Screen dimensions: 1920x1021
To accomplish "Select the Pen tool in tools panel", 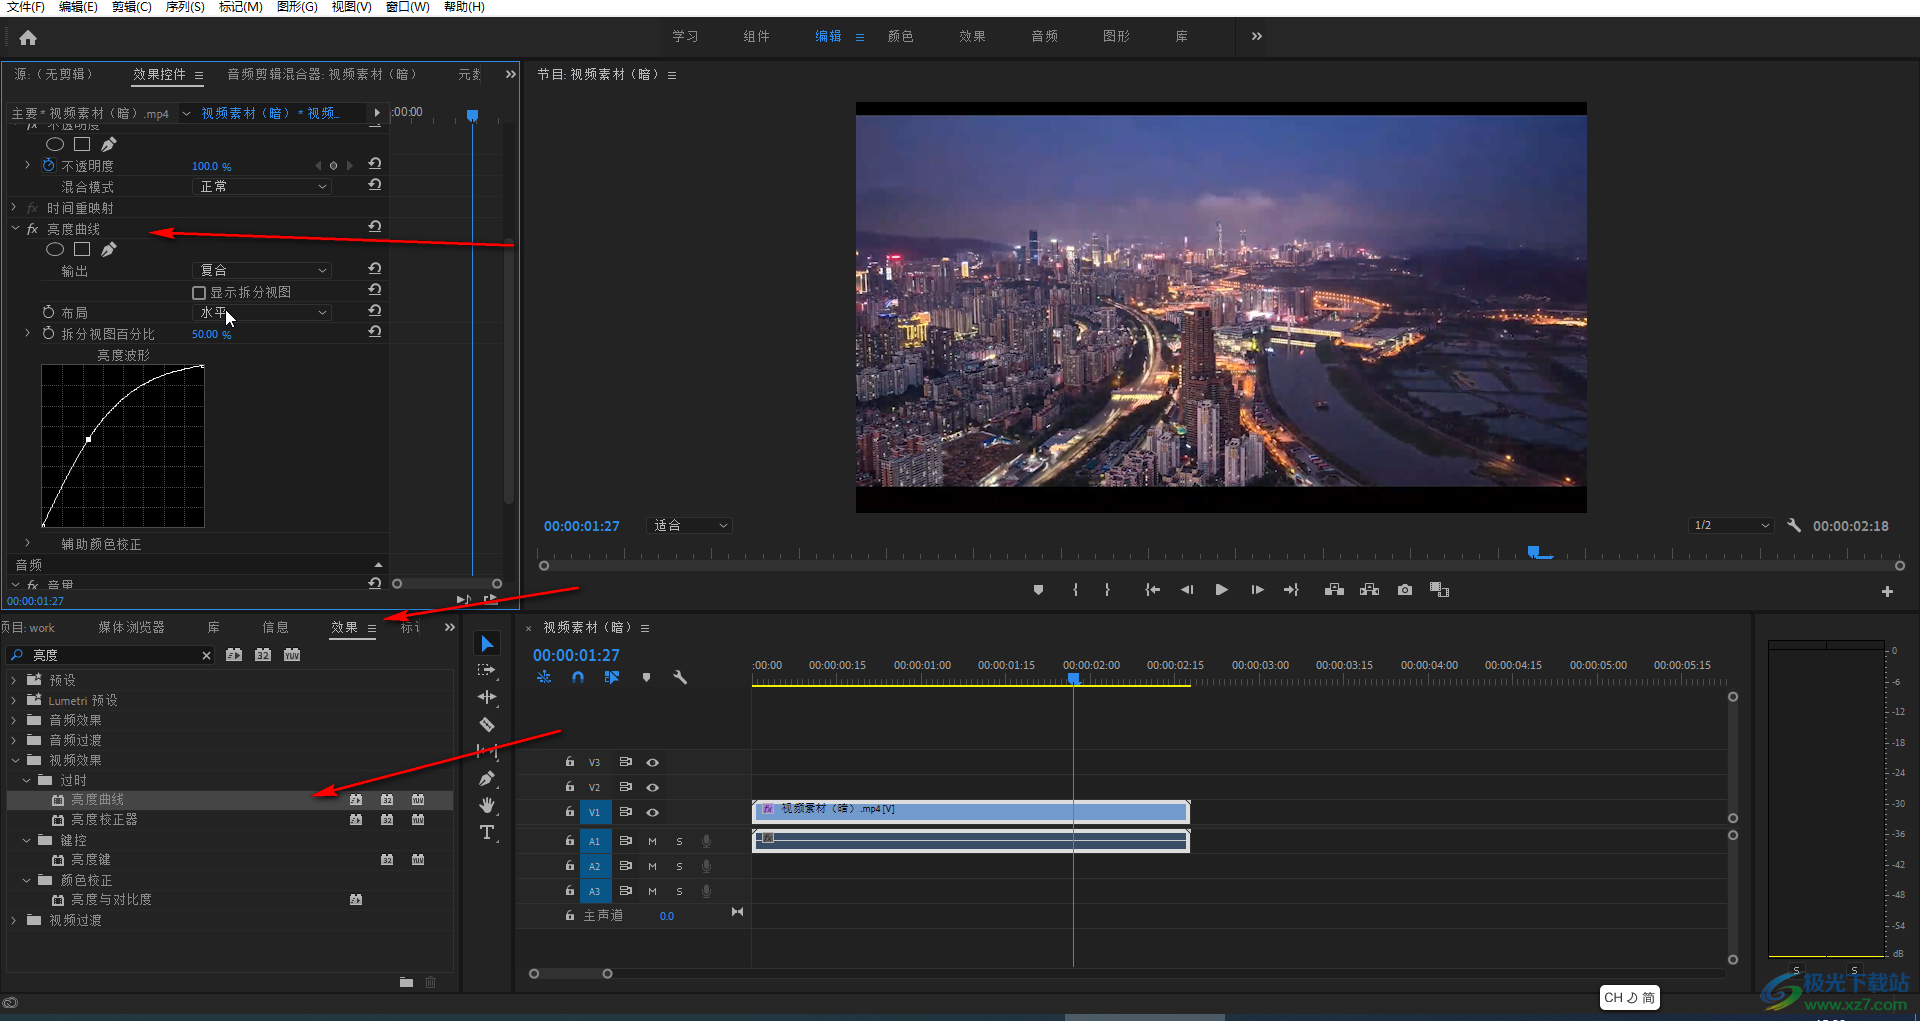I will pos(487,778).
